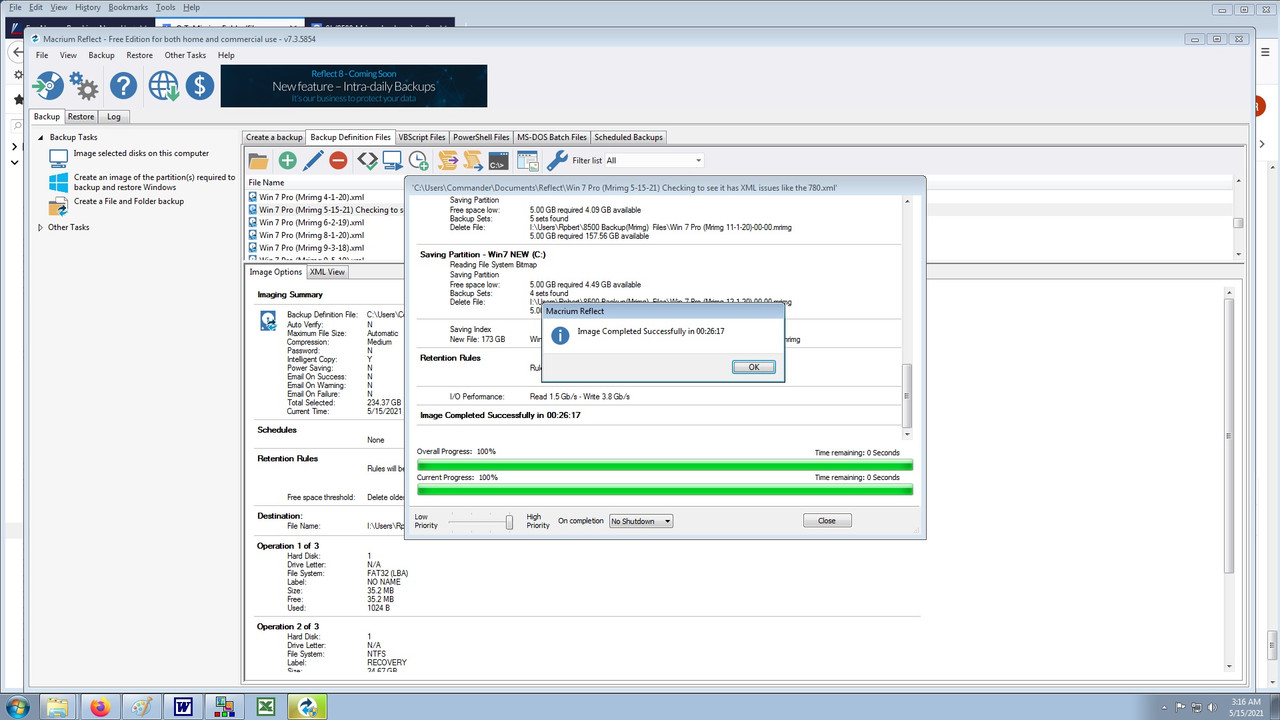Image resolution: width=1280 pixels, height=720 pixels.
Task: Click the clock icon to schedule backup
Action: click(419, 160)
